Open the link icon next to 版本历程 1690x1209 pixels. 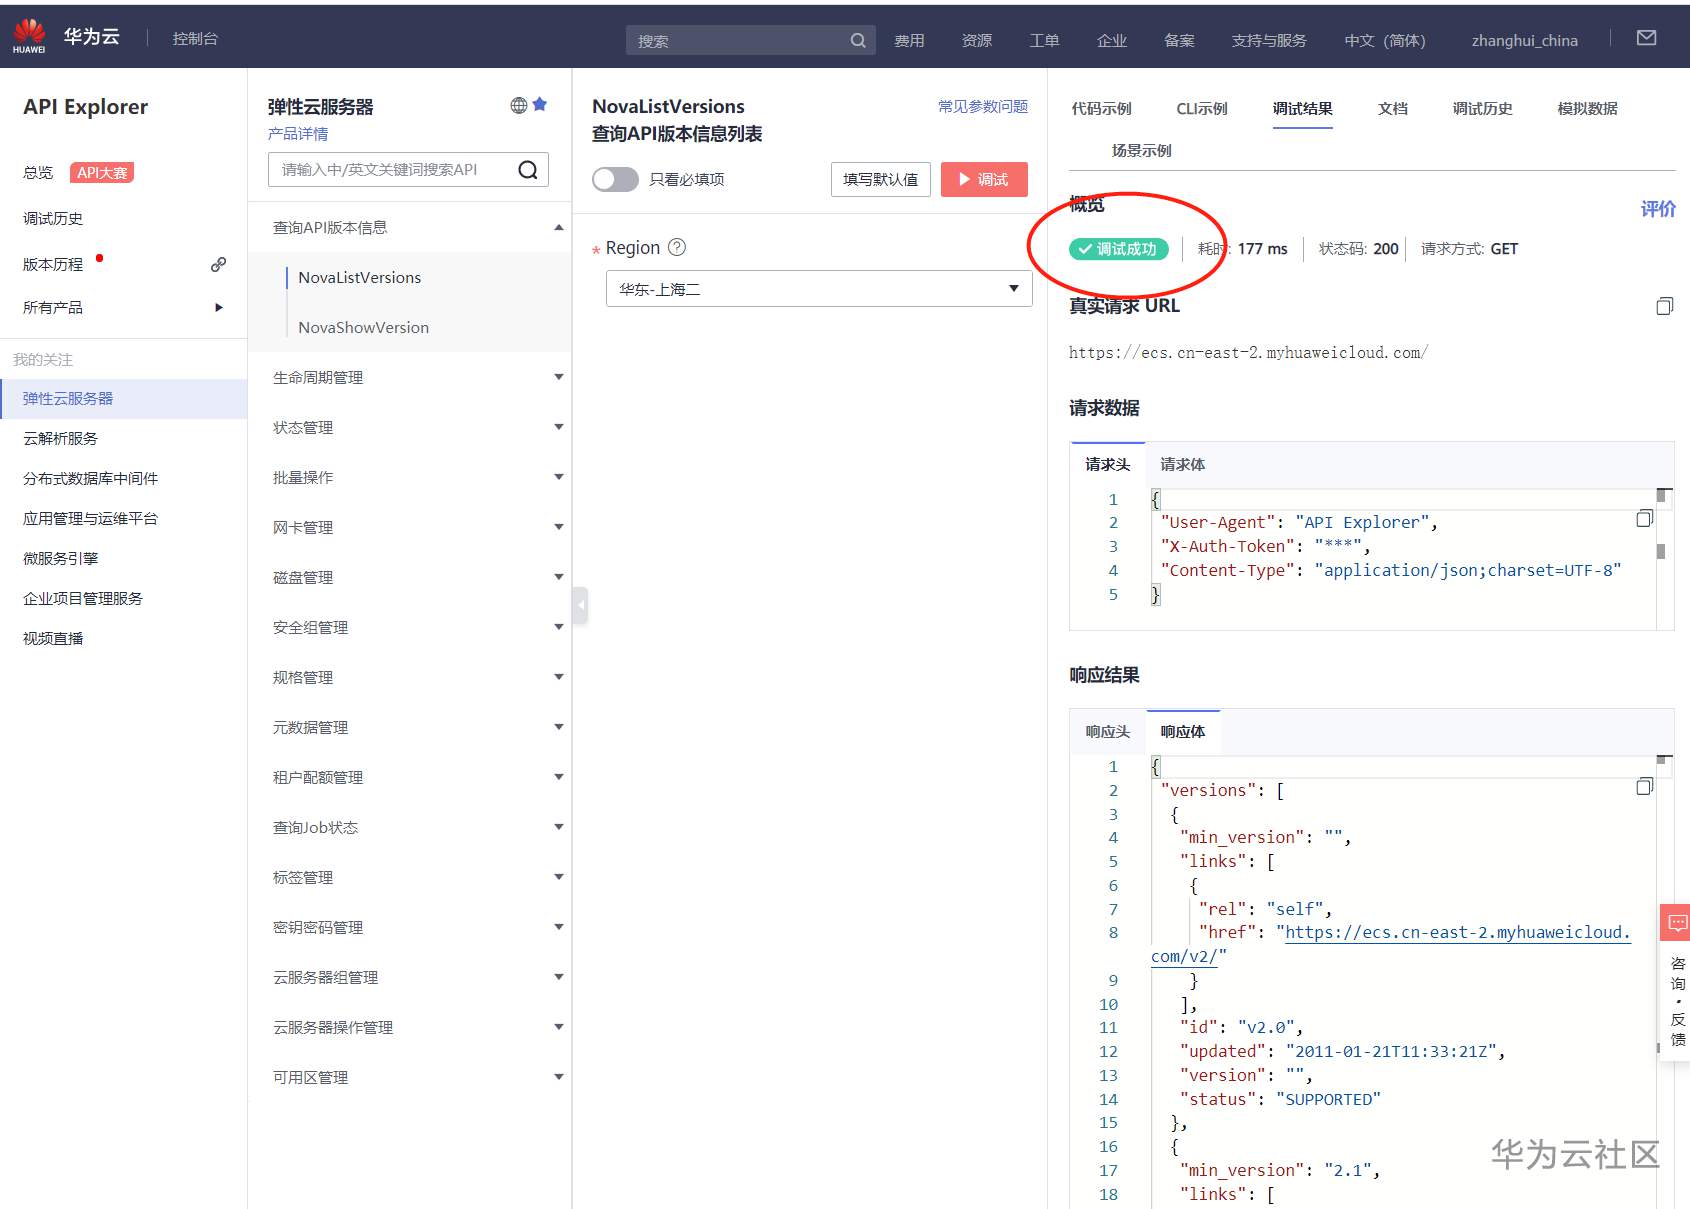pos(218,264)
